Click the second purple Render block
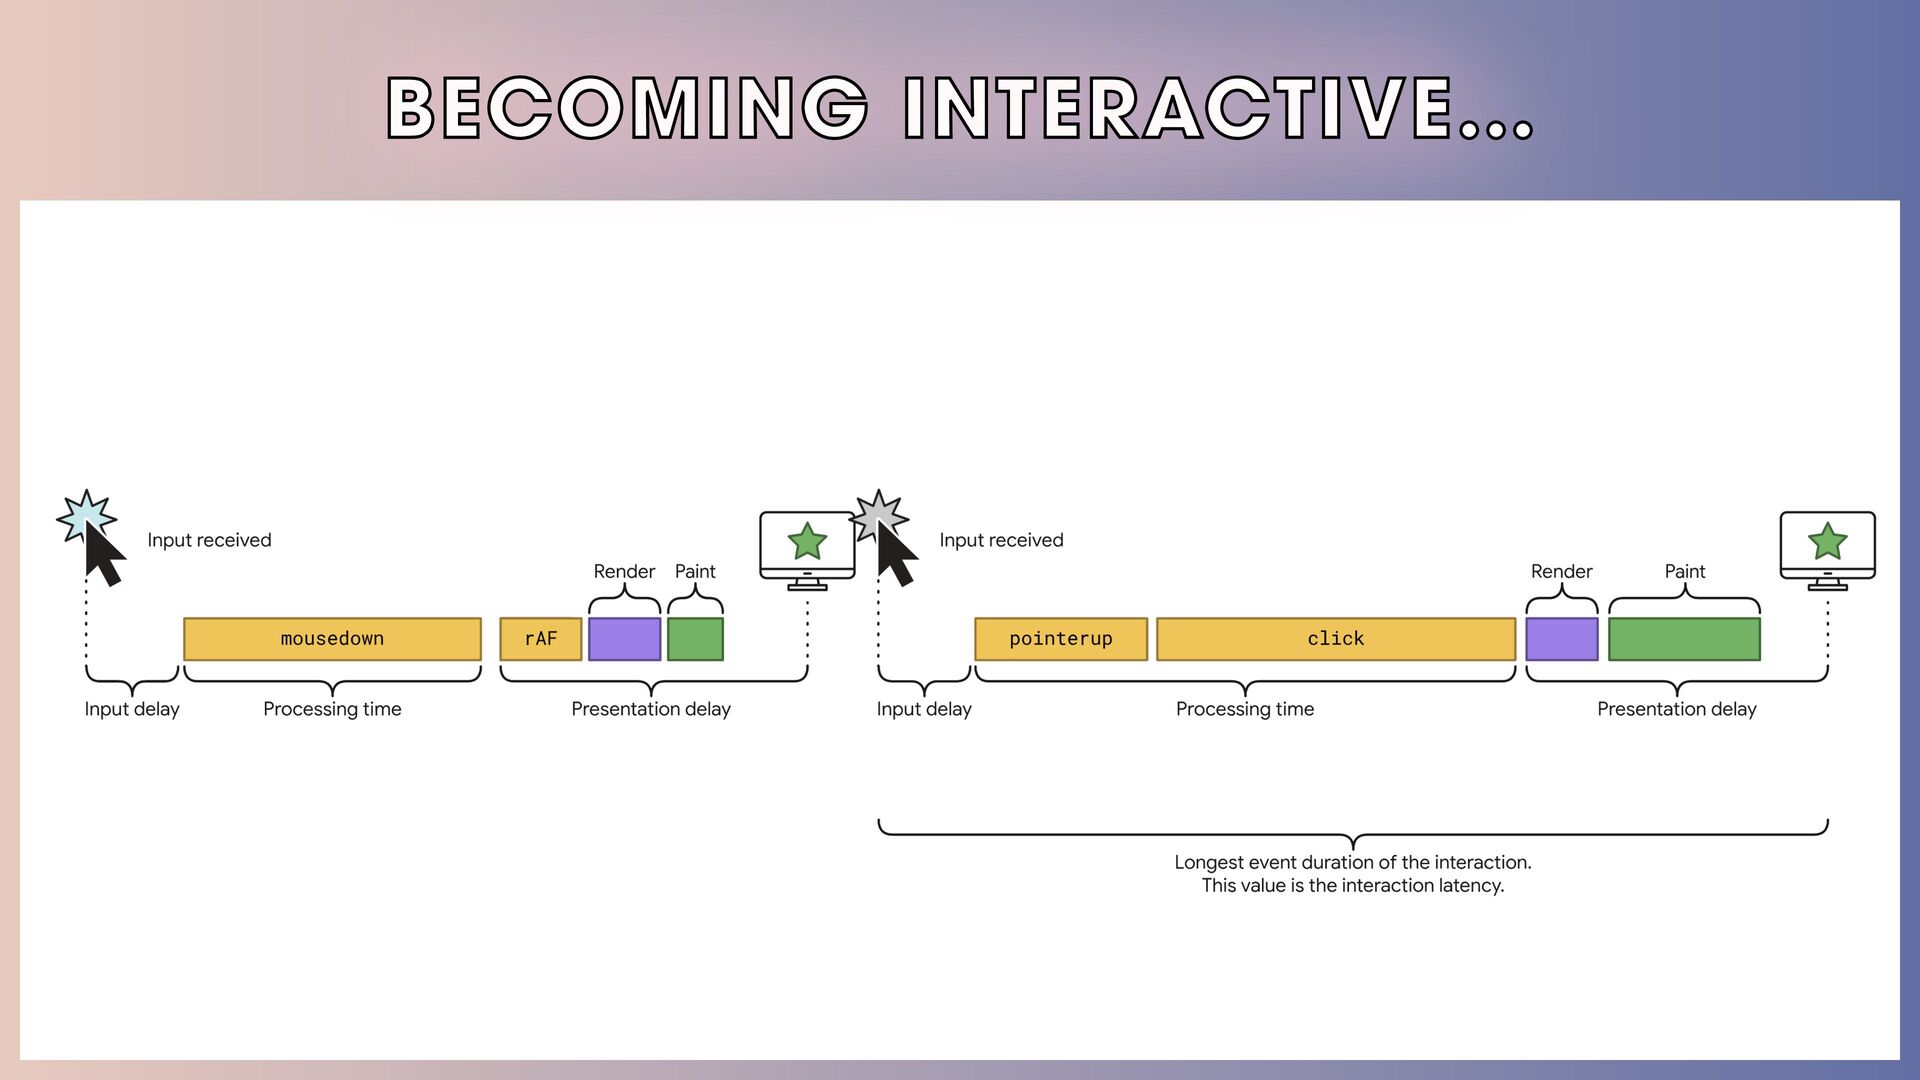 (x=1561, y=639)
